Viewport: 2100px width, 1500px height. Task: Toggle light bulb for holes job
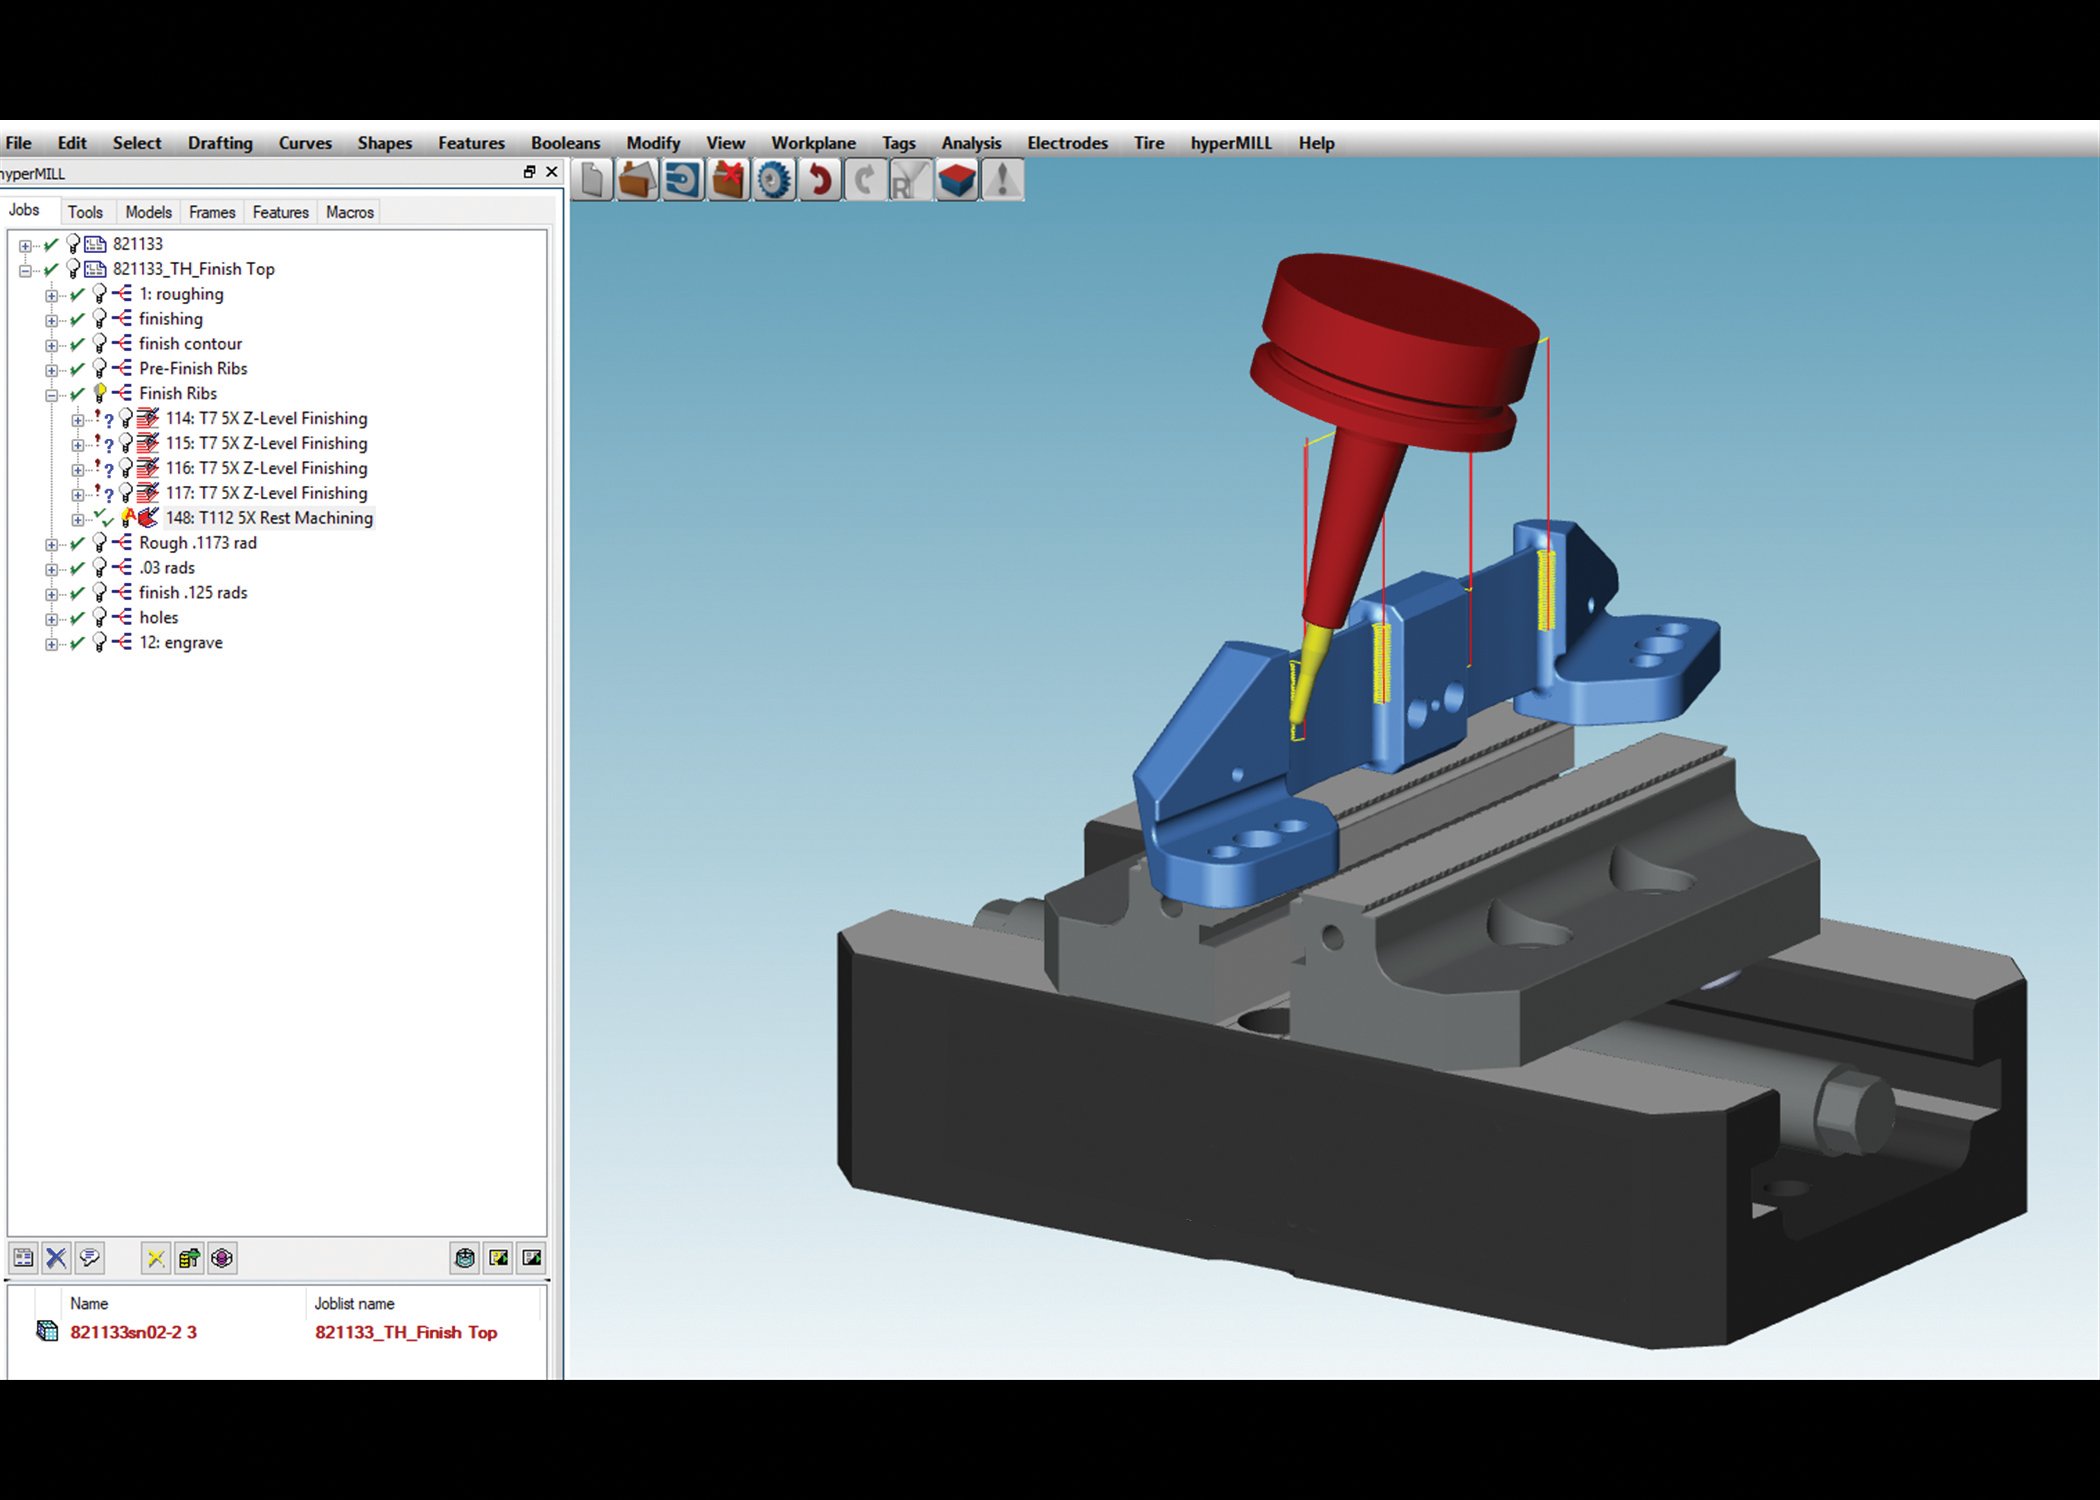100,618
